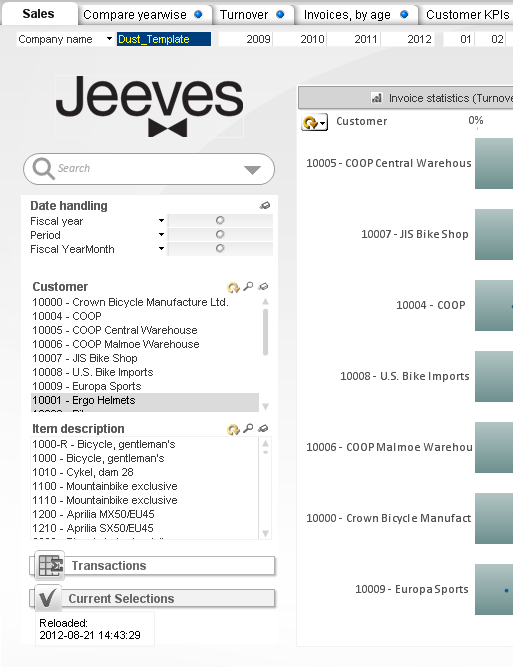Open search in Customer list box
The image size is (513, 667).
point(248,286)
